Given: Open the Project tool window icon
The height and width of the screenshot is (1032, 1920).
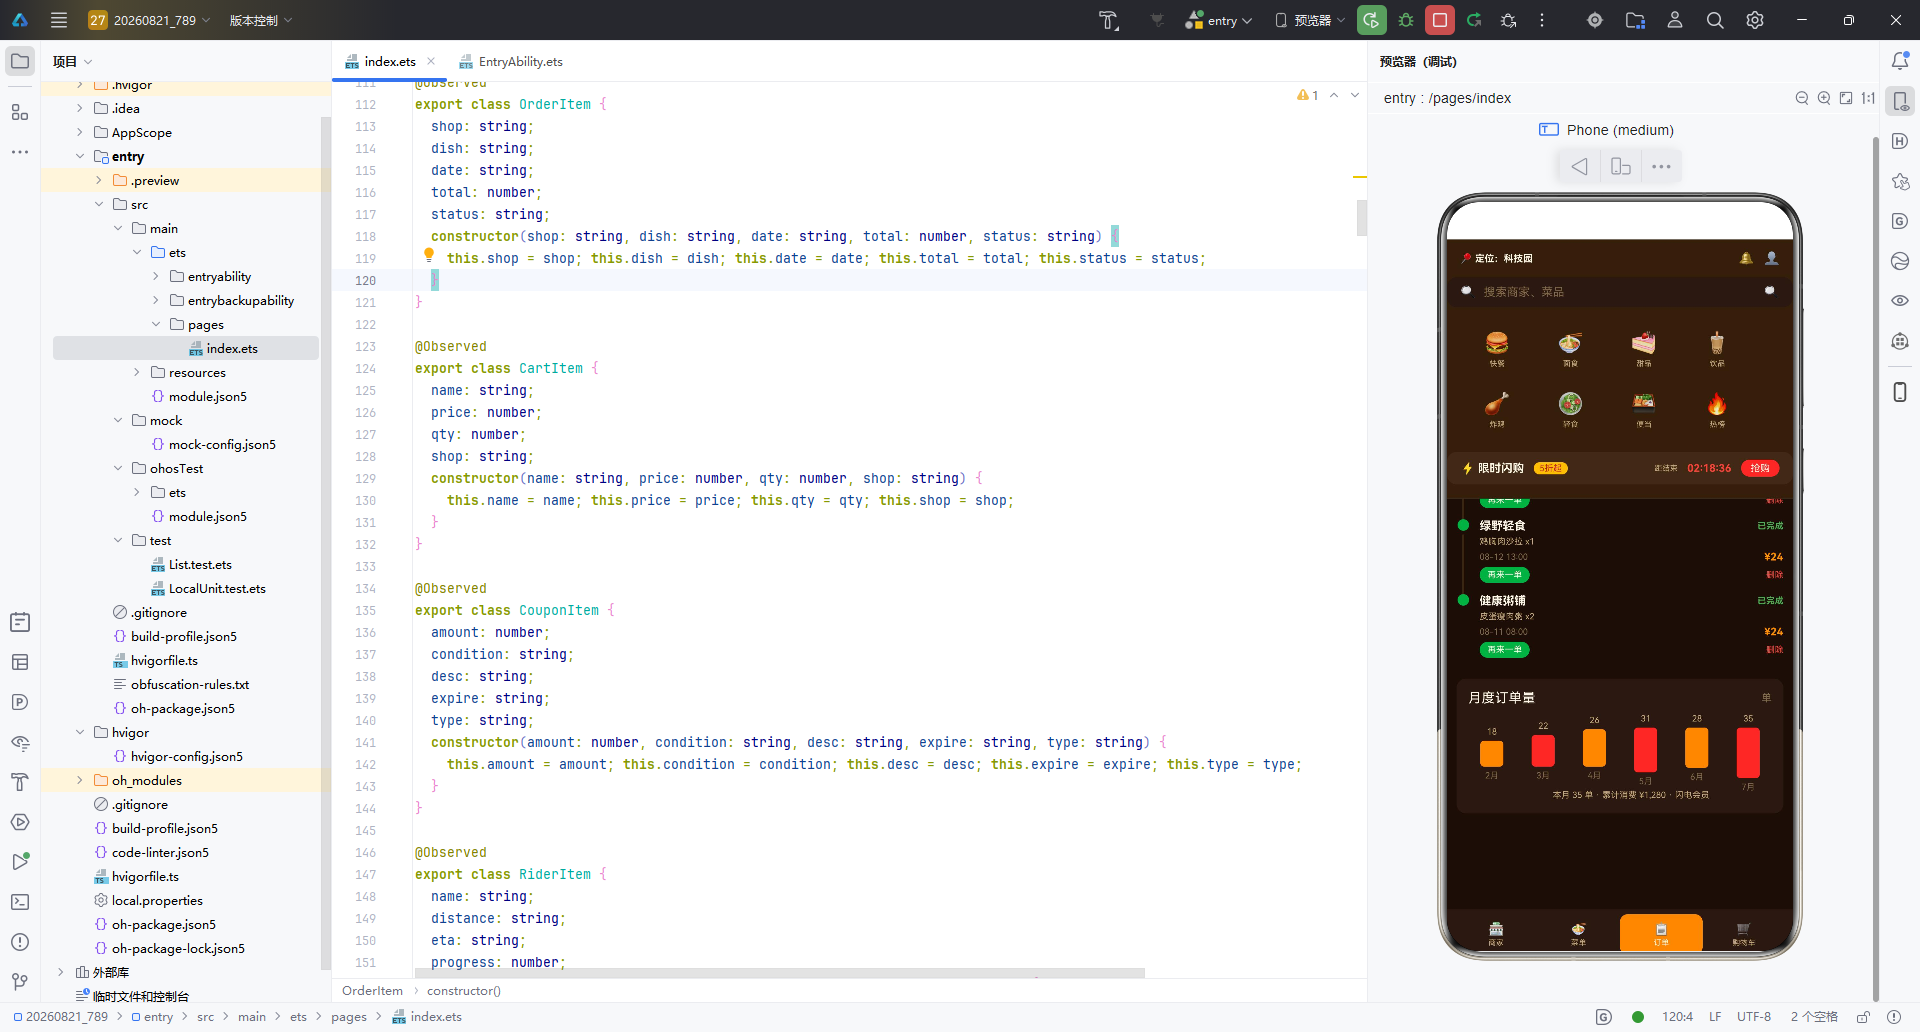Looking at the screenshot, I should point(20,61).
